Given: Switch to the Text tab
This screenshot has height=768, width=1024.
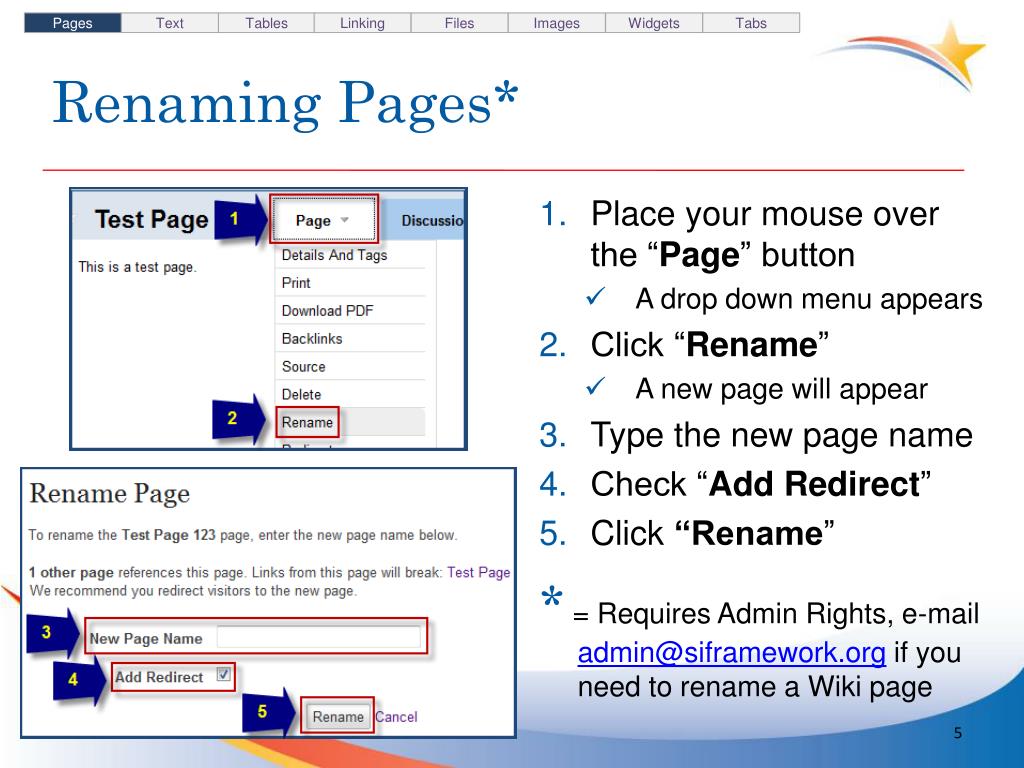Looking at the screenshot, I should [x=170, y=23].
